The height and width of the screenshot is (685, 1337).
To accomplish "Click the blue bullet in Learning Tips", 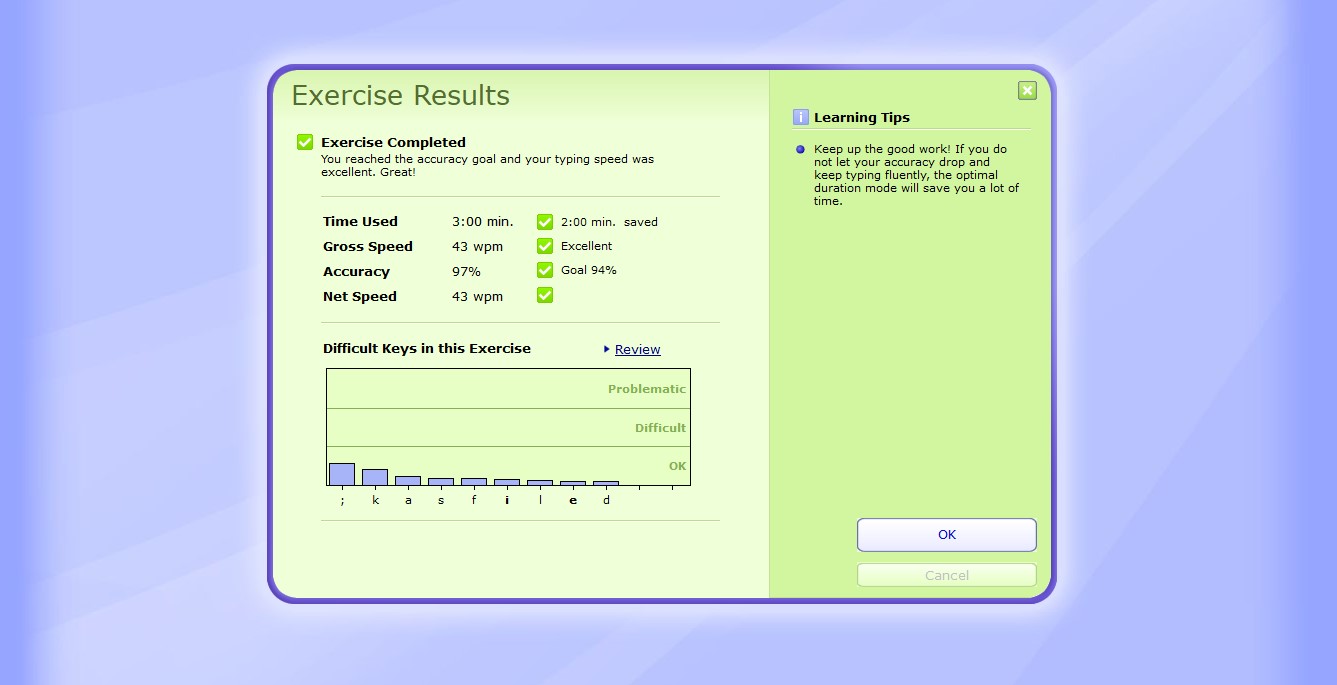I will [800, 149].
